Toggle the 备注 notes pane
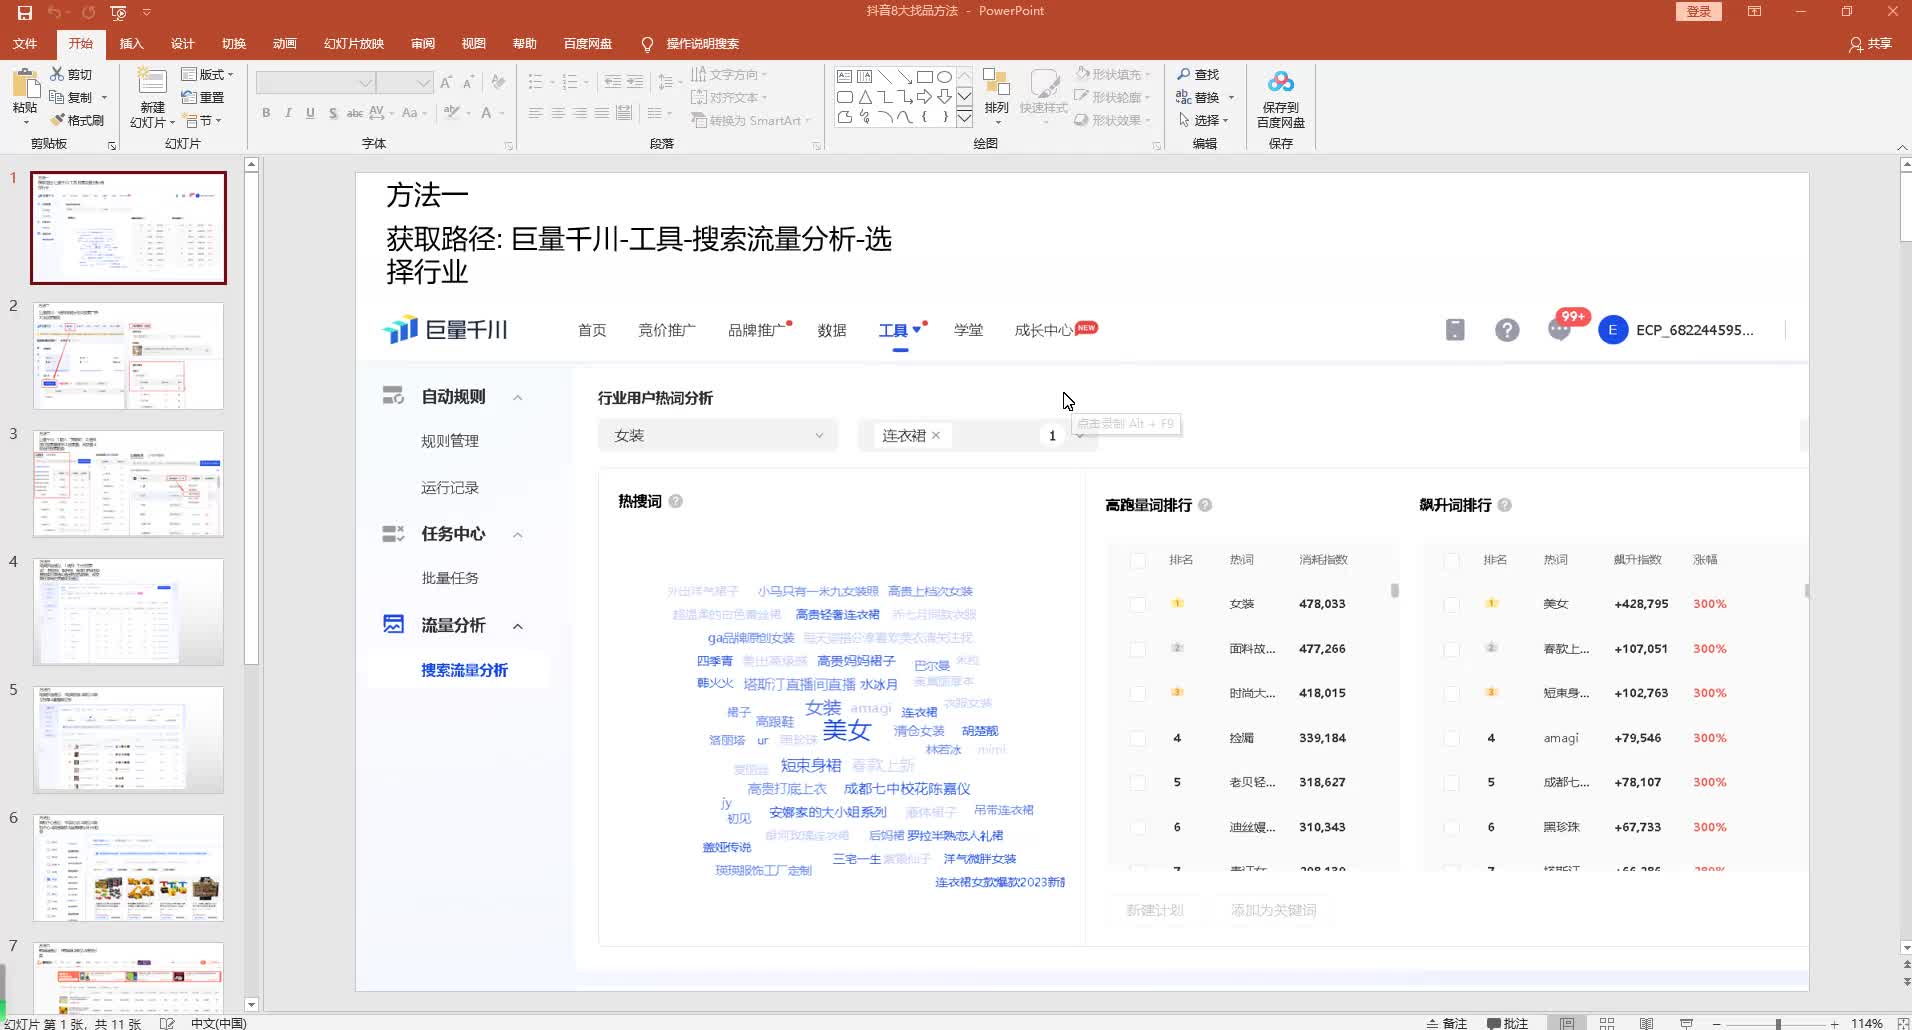Screen dimensions: 1912x1030 (x=1446, y=1023)
